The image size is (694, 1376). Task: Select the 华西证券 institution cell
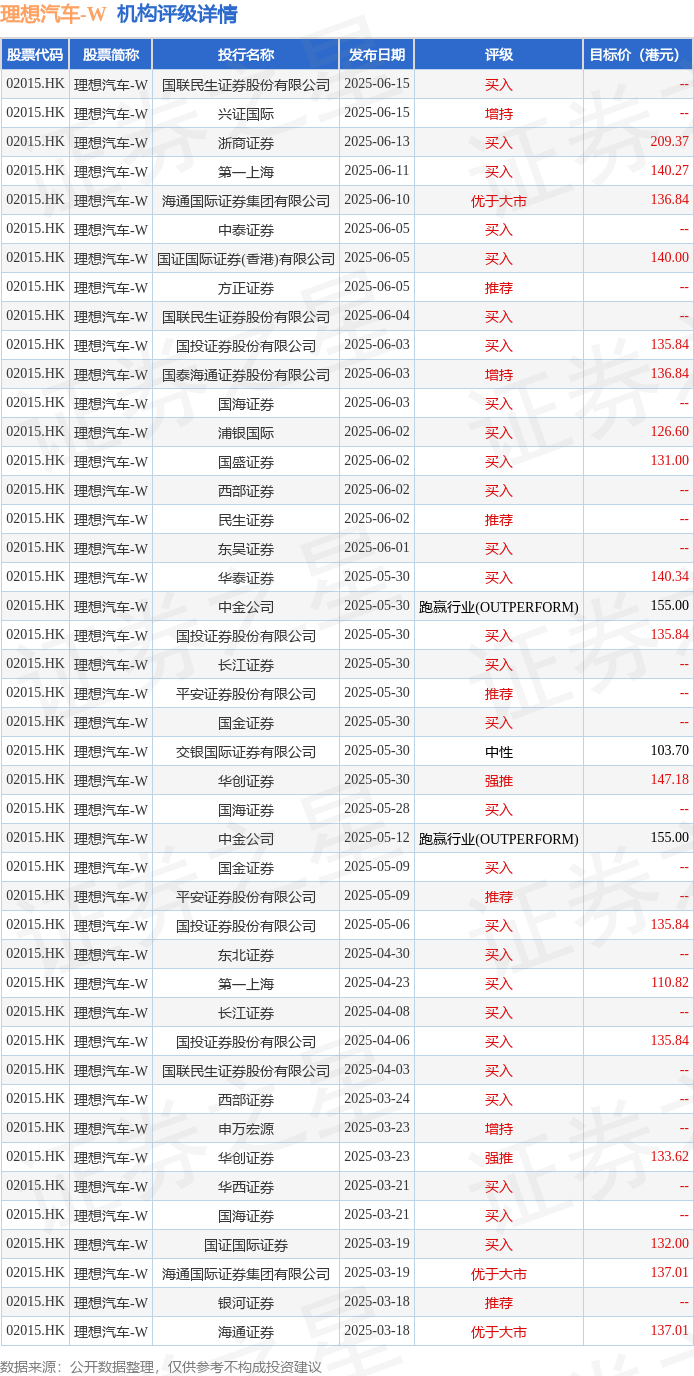pos(246,1187)
